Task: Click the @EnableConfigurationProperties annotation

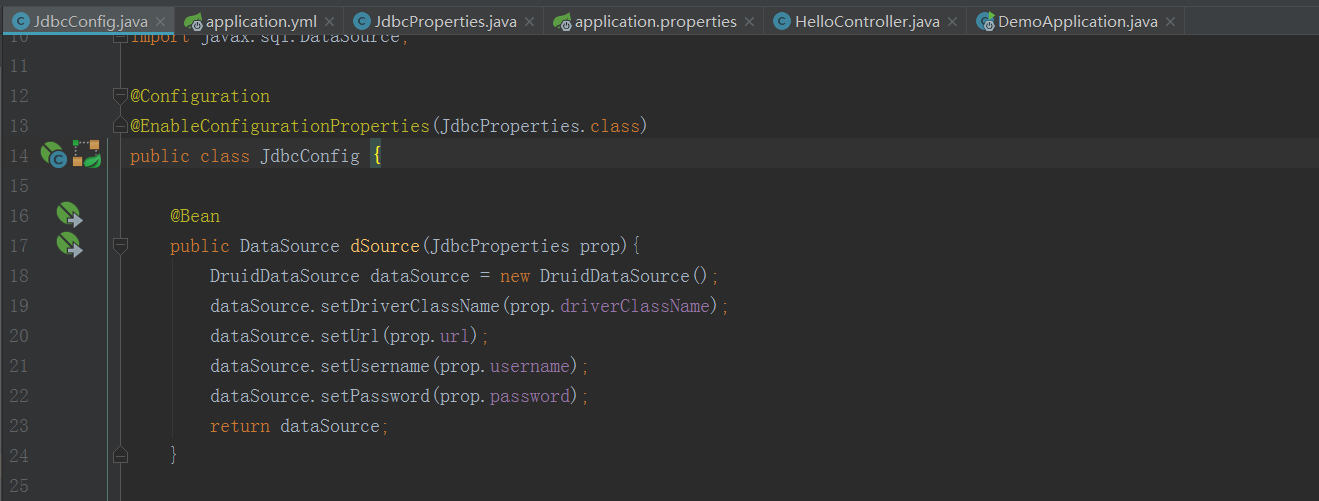Action: [280, 126]
